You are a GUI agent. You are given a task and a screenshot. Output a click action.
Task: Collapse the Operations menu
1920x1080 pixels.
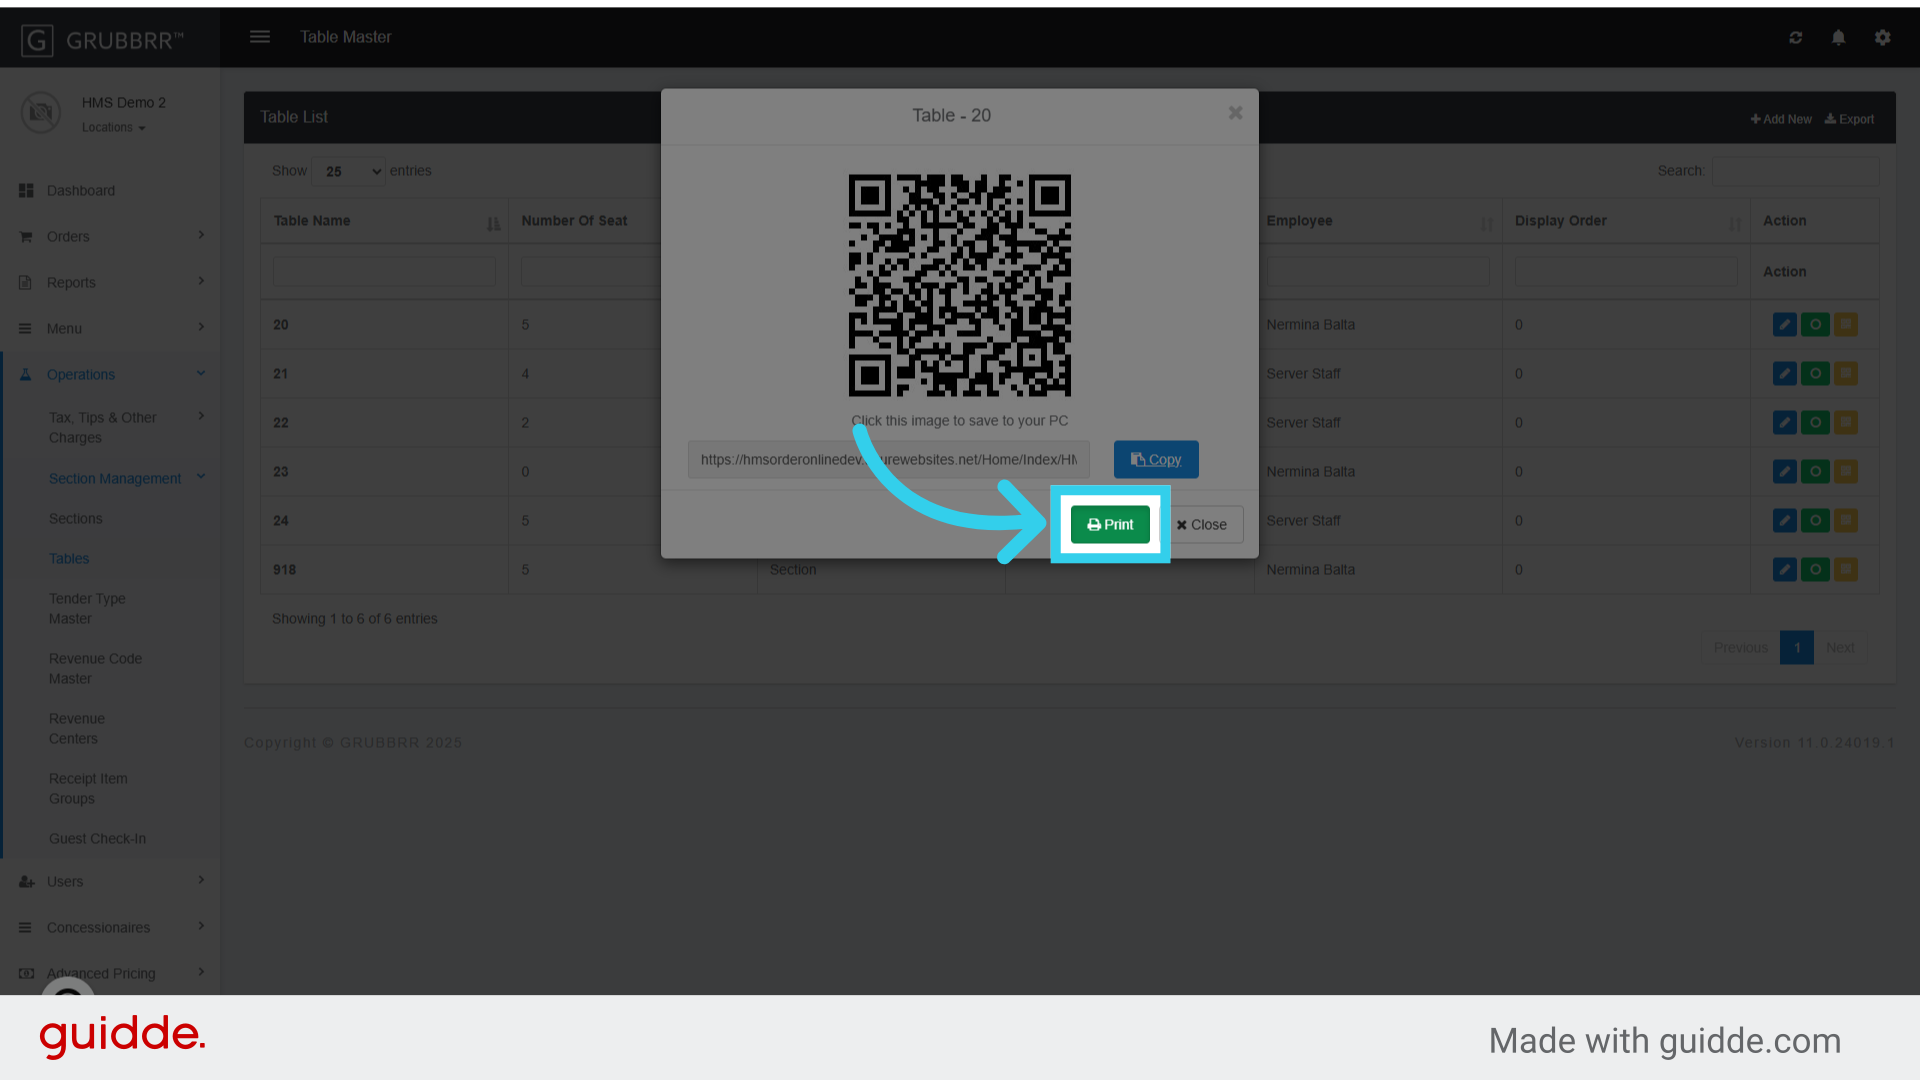point(110,375)
